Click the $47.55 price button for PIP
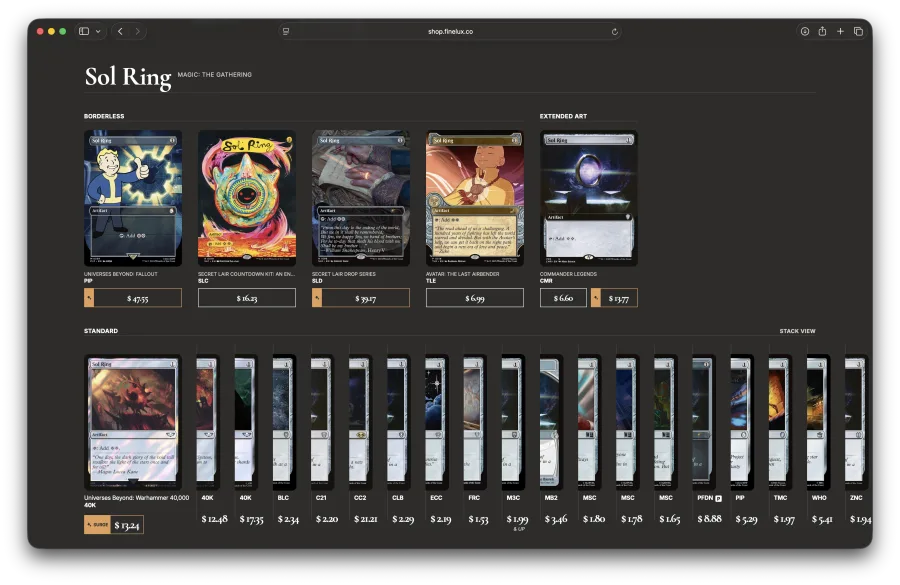This screenshot has height=585, width=900. 133,298
